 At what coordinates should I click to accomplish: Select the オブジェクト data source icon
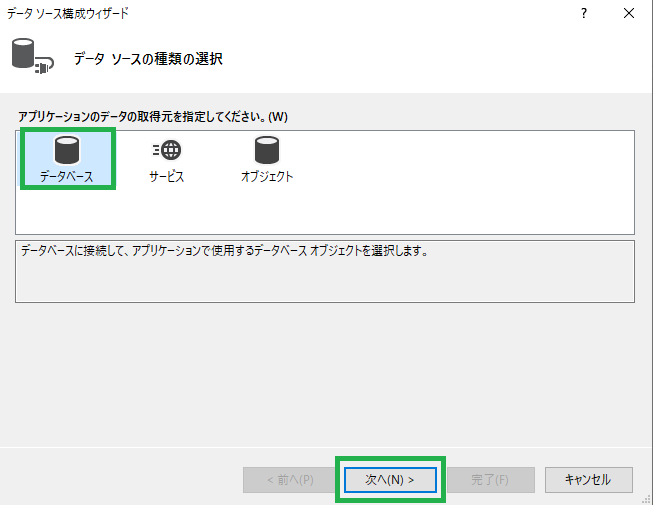[267, 160]
